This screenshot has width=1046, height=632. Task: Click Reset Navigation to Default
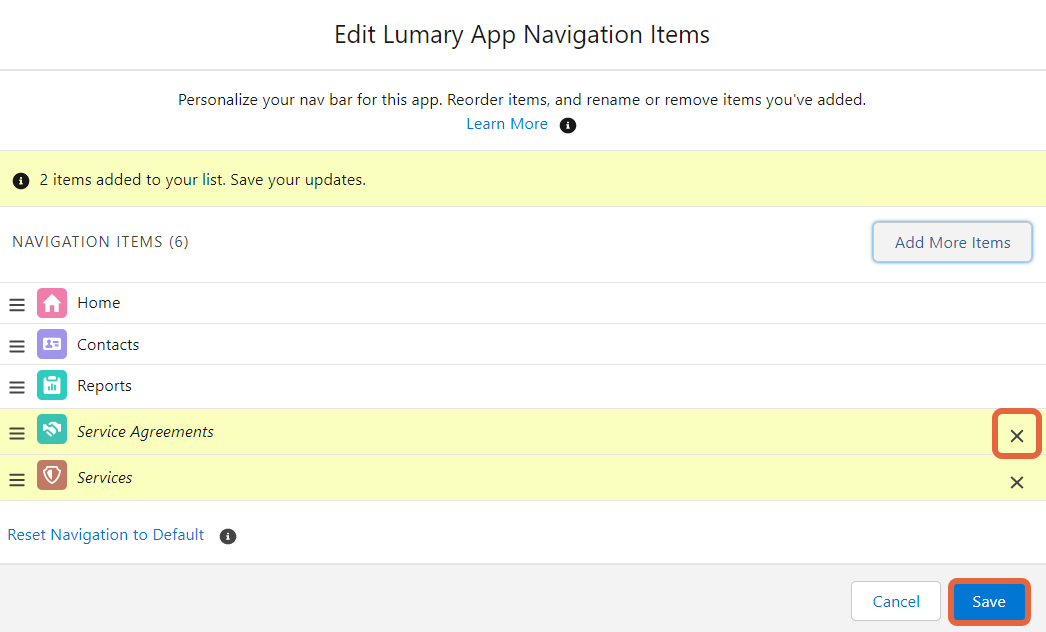click(106, 535)
